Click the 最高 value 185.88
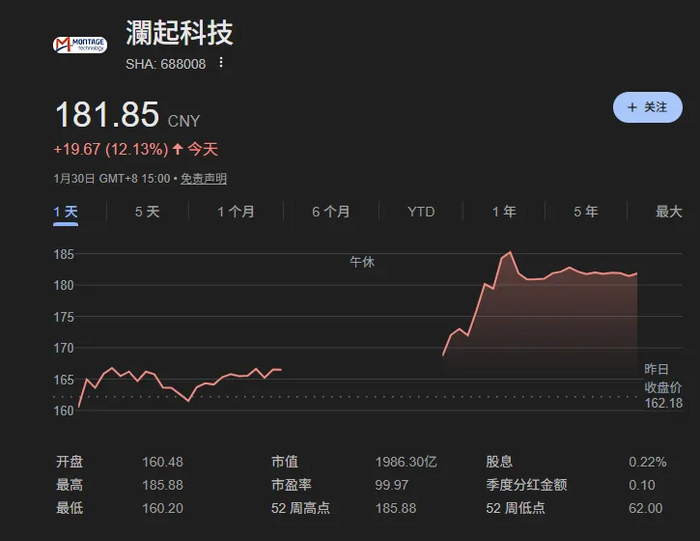This screenshot has height=541, width=700. pos(162,485)
